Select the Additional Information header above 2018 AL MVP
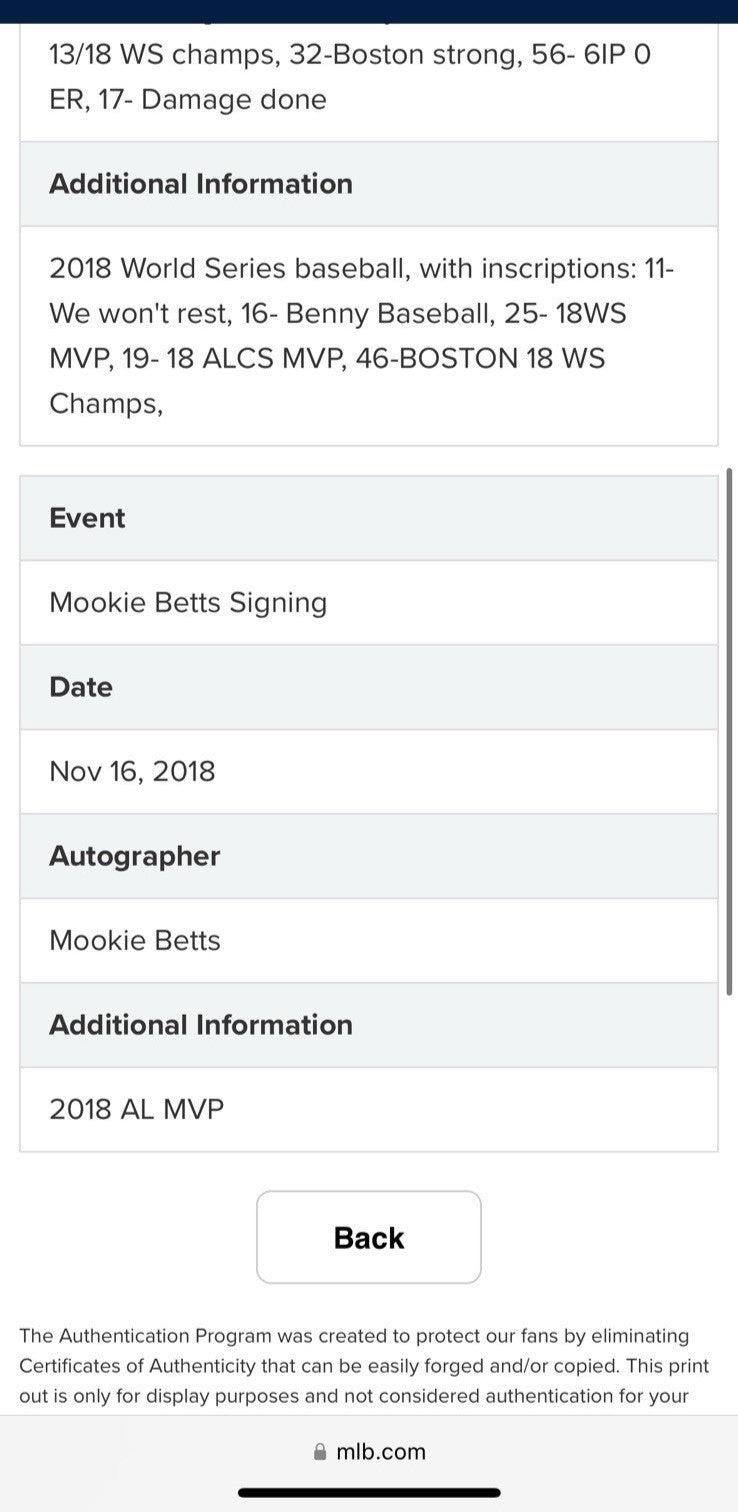Viewport: 738px width, 1512px height. point(368,1025)
